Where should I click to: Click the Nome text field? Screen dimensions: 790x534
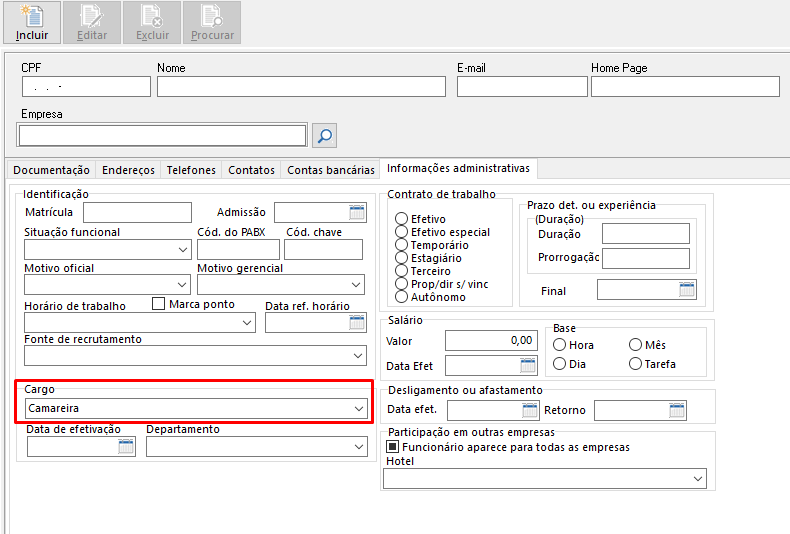click(x=301, y=87)
